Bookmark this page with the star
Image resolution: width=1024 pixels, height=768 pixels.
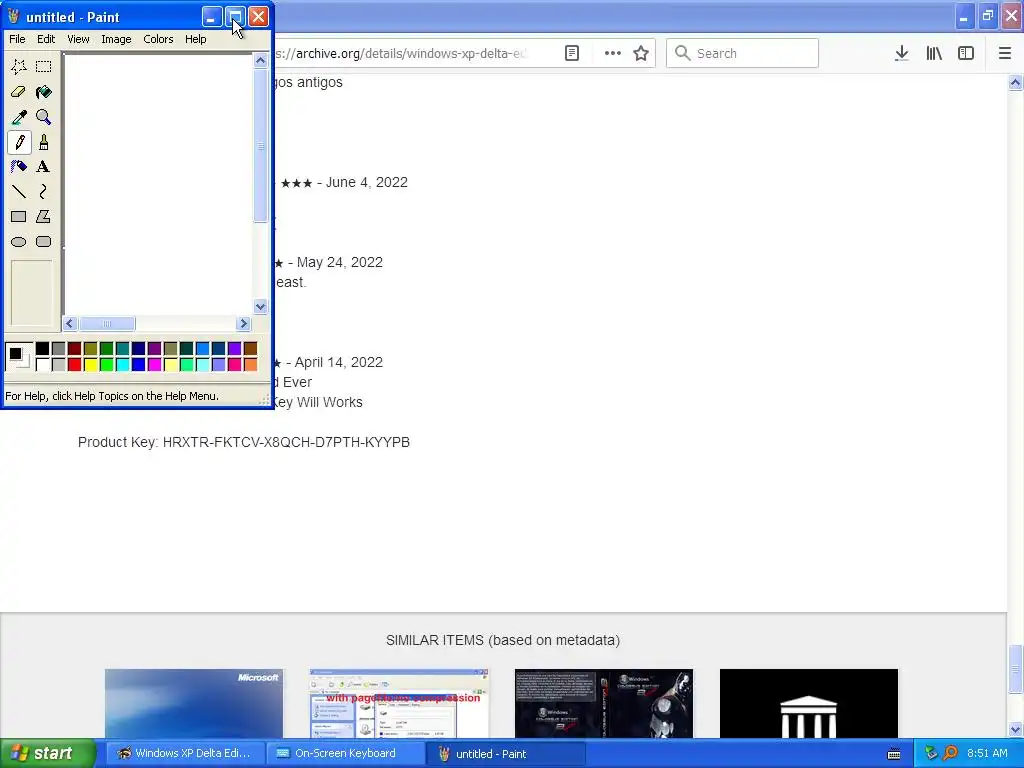coord(641,54)
